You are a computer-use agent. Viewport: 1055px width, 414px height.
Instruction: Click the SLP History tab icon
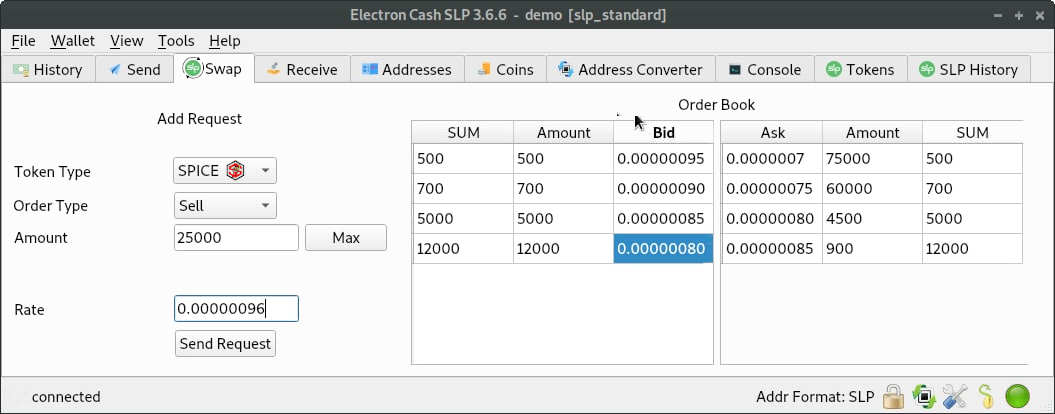point(927,69)
